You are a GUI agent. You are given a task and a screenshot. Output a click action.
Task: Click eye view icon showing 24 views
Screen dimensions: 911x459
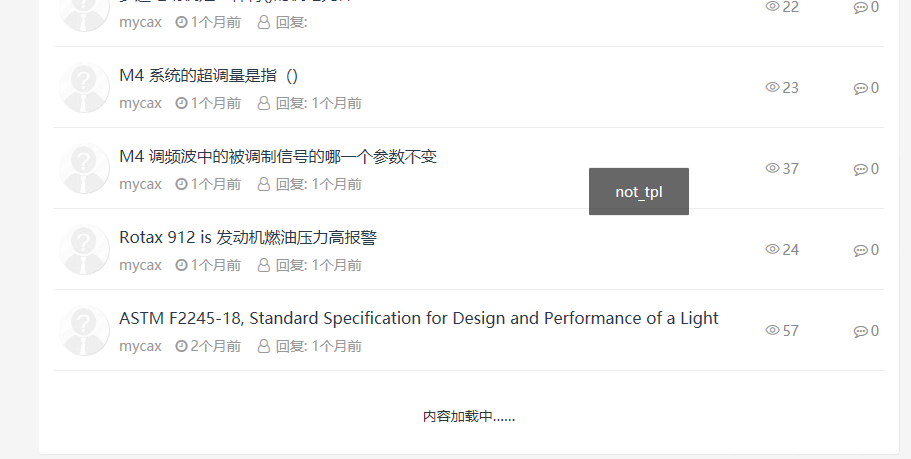click(772, 249)
